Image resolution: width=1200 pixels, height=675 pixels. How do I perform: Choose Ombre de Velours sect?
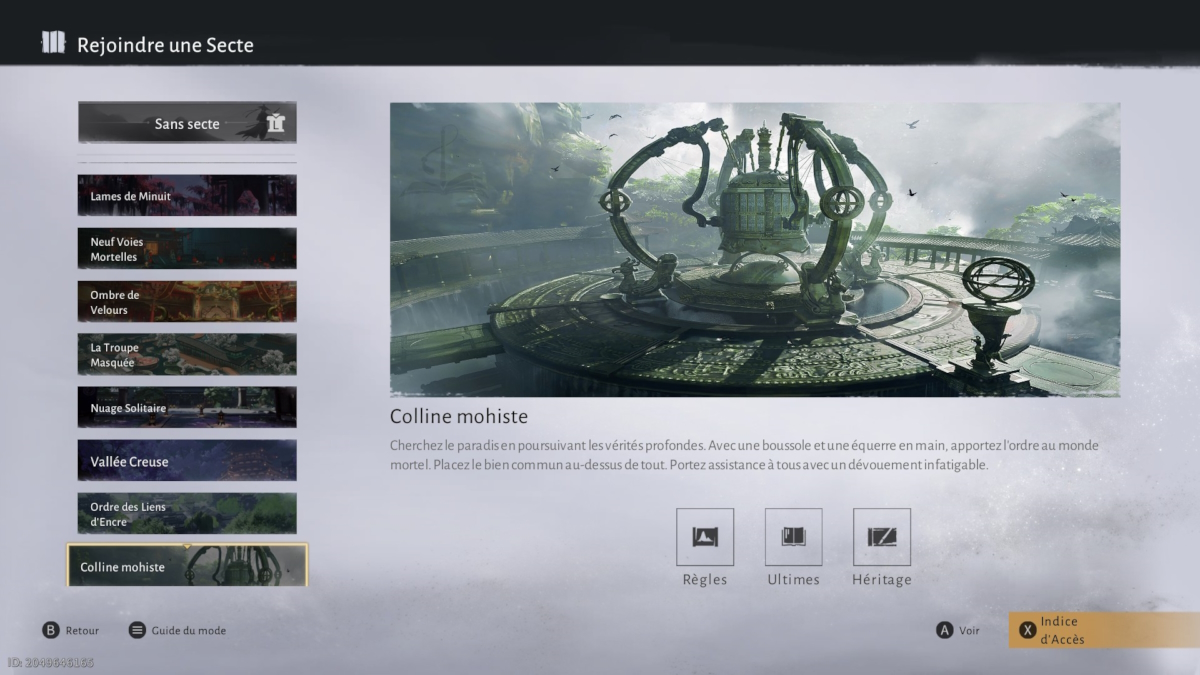(187, 302)
